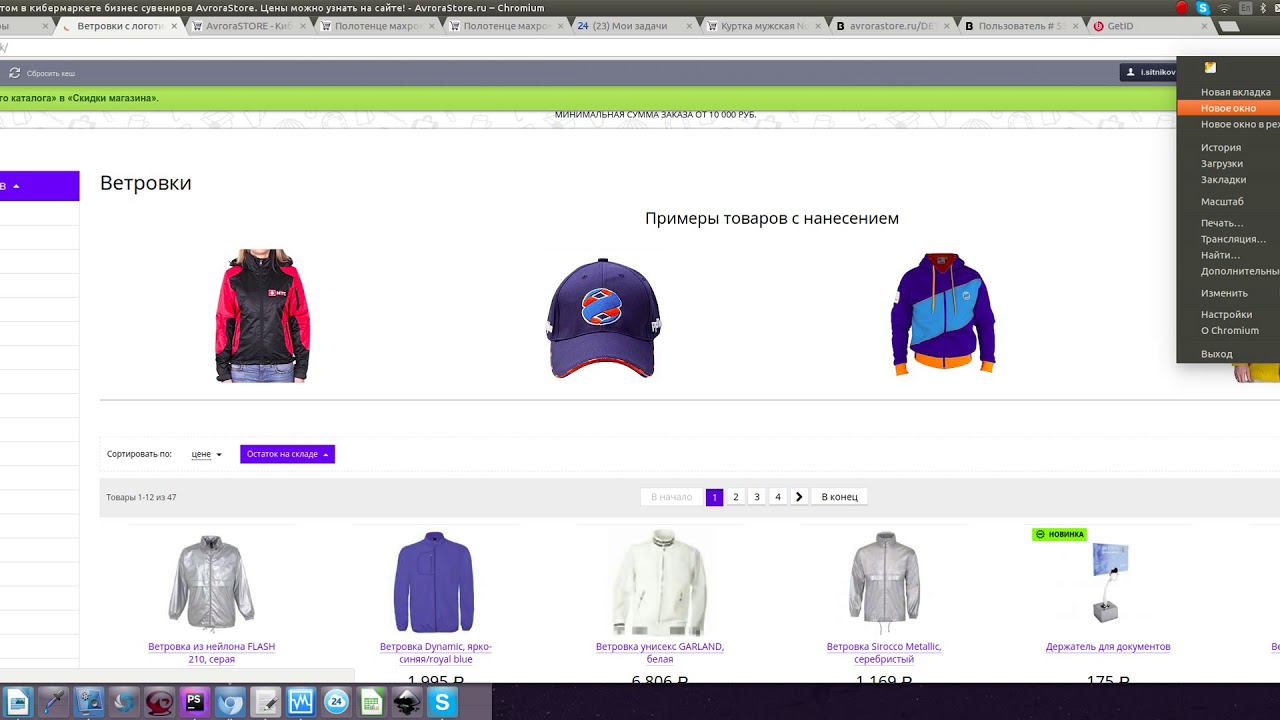Click the yellow notes icon in the Chromium menu

pyautogui.click(x=1210, y=68)
